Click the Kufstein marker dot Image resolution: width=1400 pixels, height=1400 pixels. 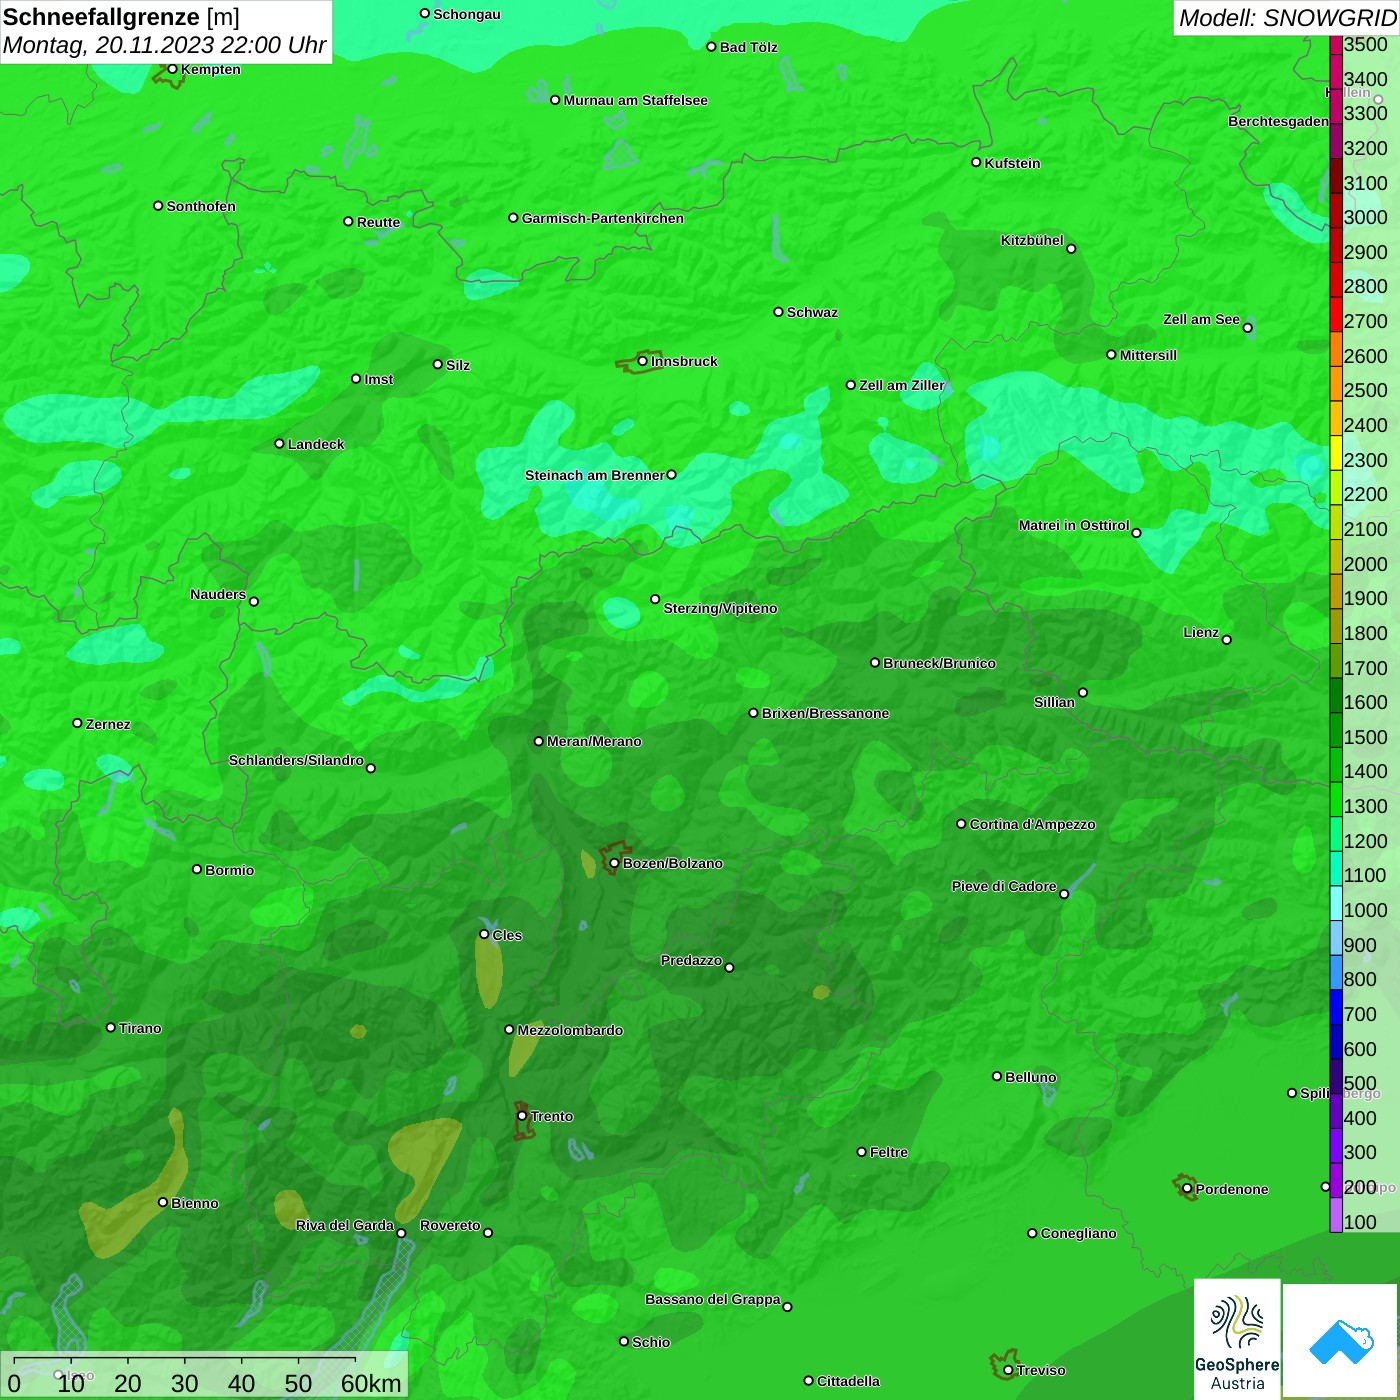pyautogui.click(x=976, y=162)
